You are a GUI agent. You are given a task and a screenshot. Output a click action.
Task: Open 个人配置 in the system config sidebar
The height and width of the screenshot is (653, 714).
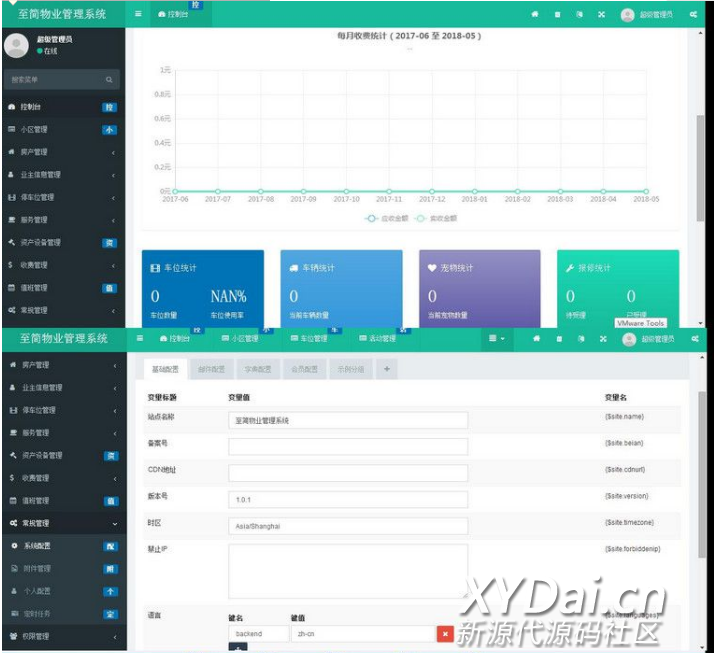click(x=64, y=591)
